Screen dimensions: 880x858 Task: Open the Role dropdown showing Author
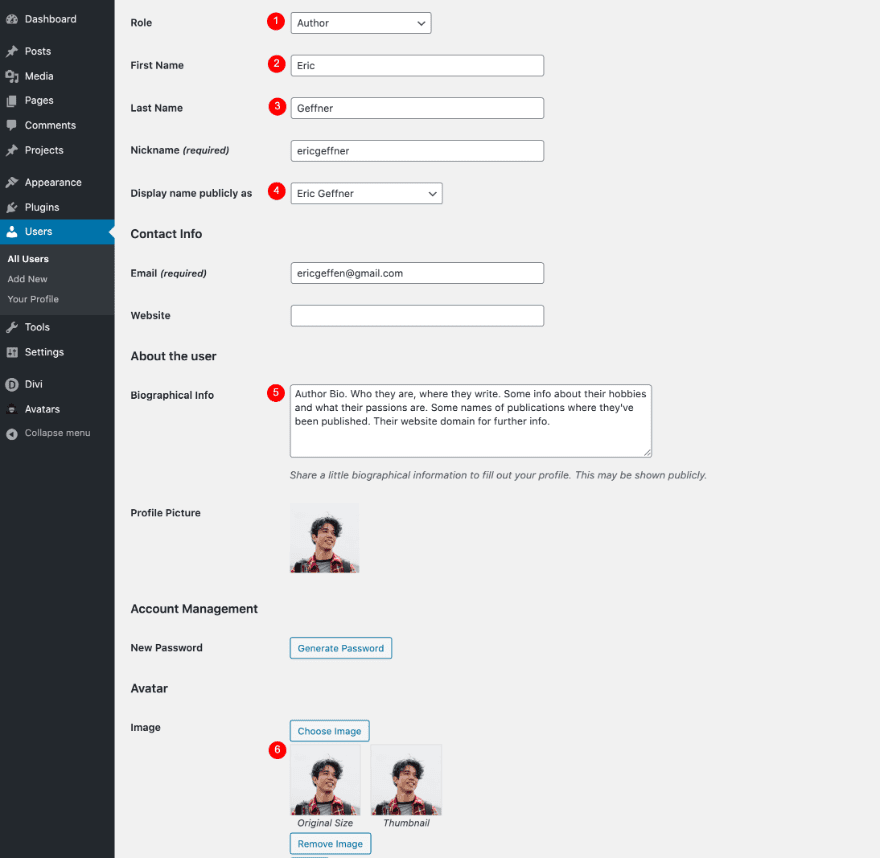pyautogui.click(x=360, y=22)
